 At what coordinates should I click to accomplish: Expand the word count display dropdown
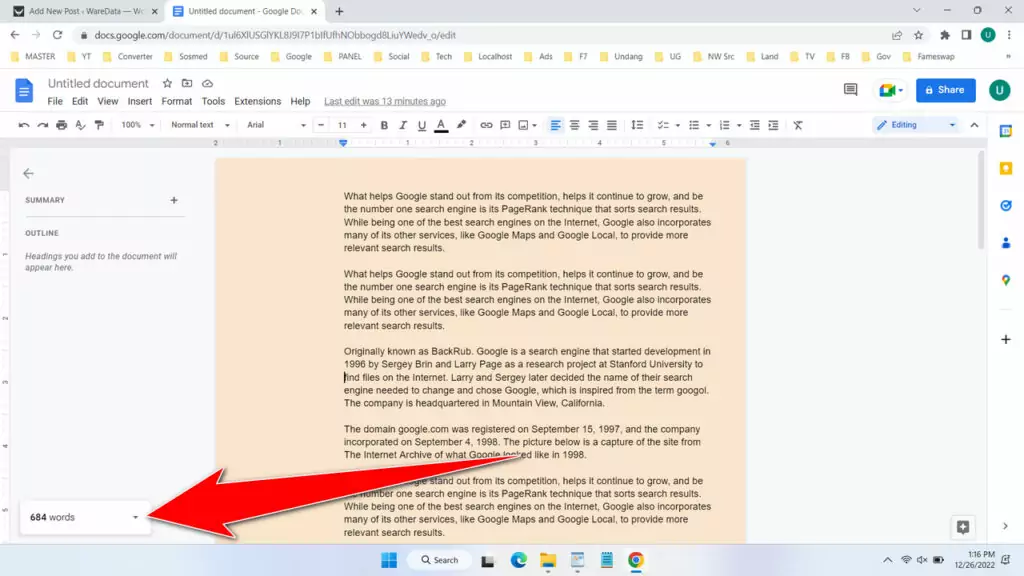coord(135,517)
